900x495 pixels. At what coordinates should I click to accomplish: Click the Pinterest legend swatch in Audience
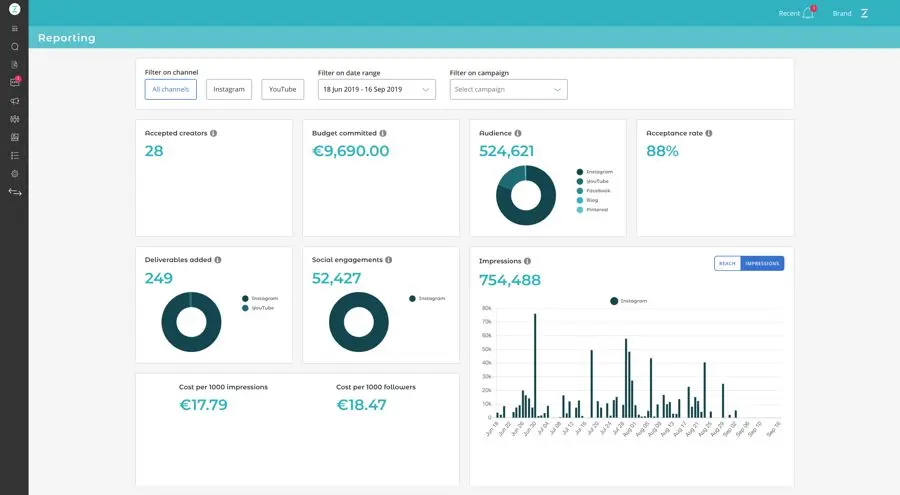(x=579, y=209)
